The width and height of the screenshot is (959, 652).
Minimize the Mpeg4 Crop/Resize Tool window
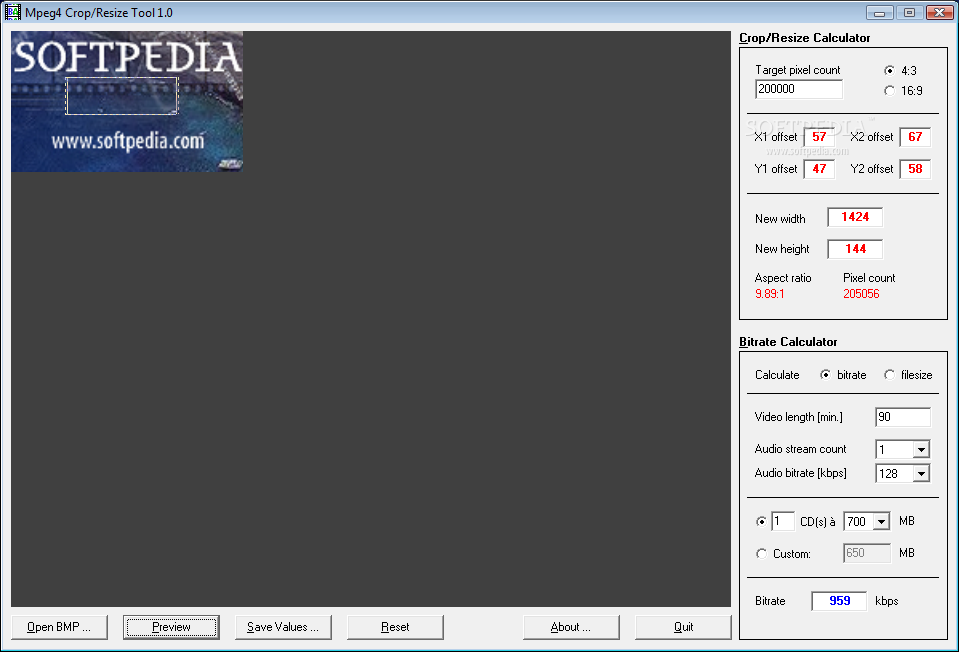coord(879,12)
